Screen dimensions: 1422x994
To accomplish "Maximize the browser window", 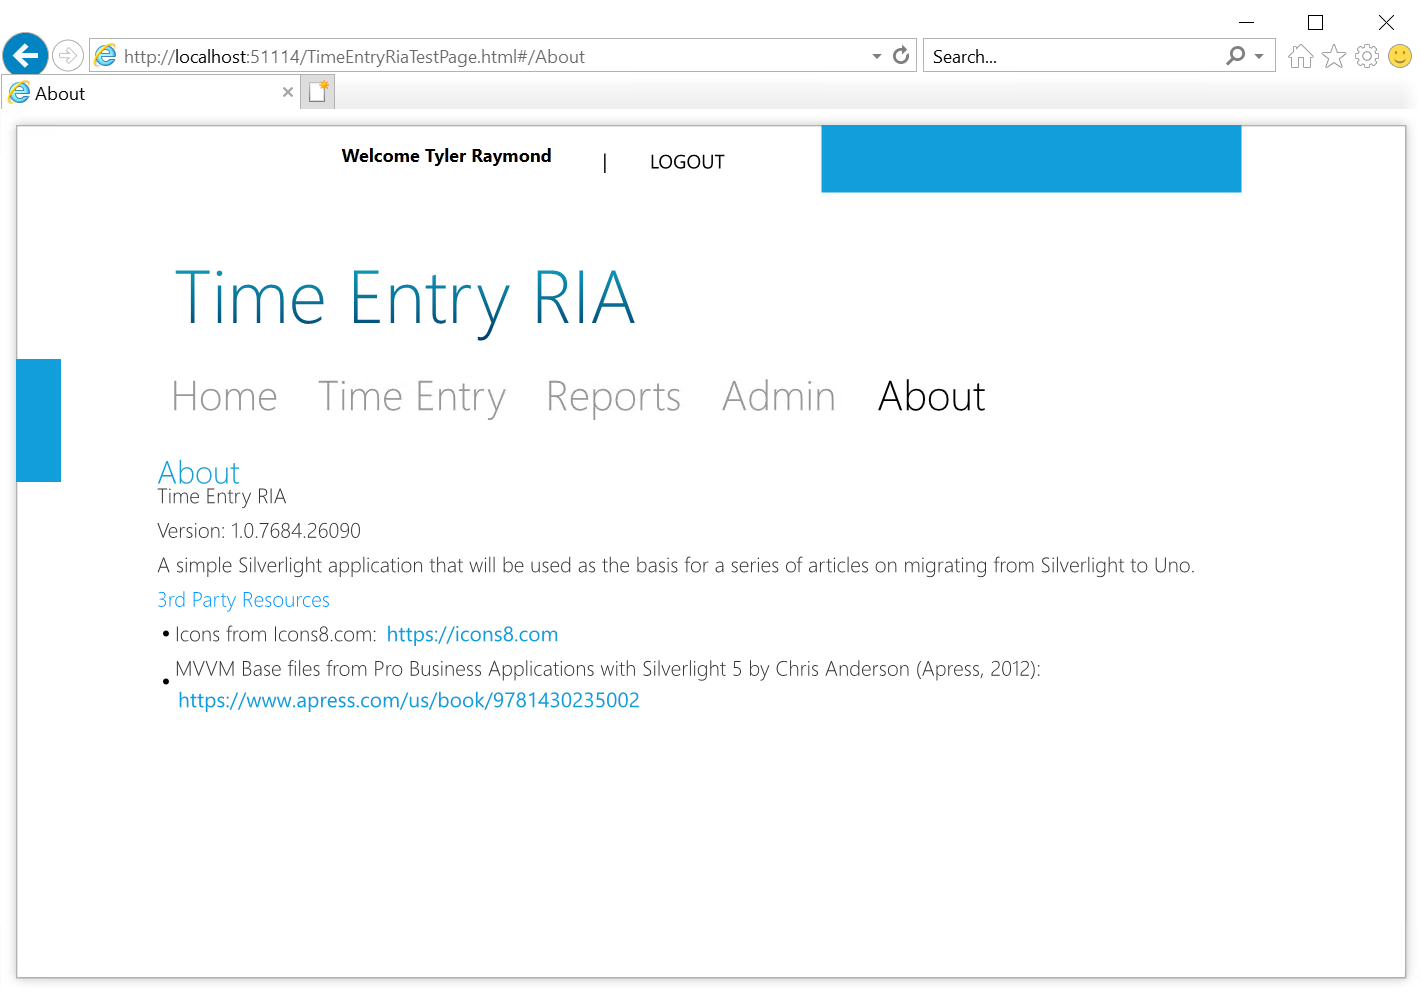I will pyautogui.click(x=1316, y=22).
